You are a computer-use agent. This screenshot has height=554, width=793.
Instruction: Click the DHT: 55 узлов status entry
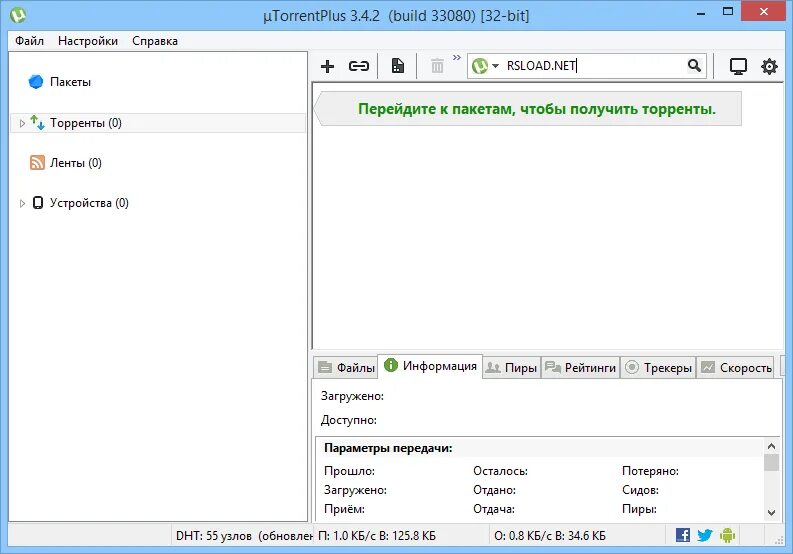[x=243, y=536]
